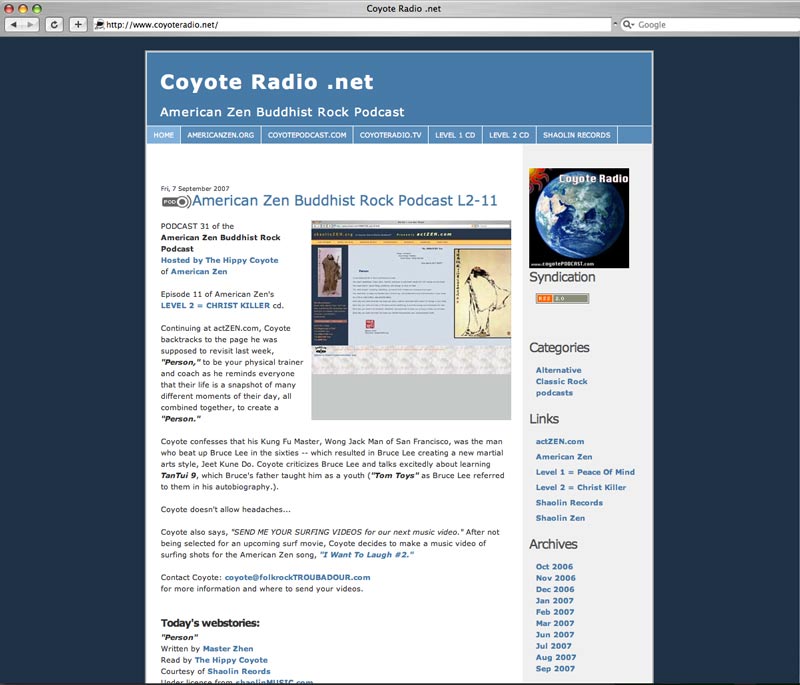Click the Coyote Radio globe logo image
Image resolution: width=800 pixels, height=685 pixels.
pos(579,218)
